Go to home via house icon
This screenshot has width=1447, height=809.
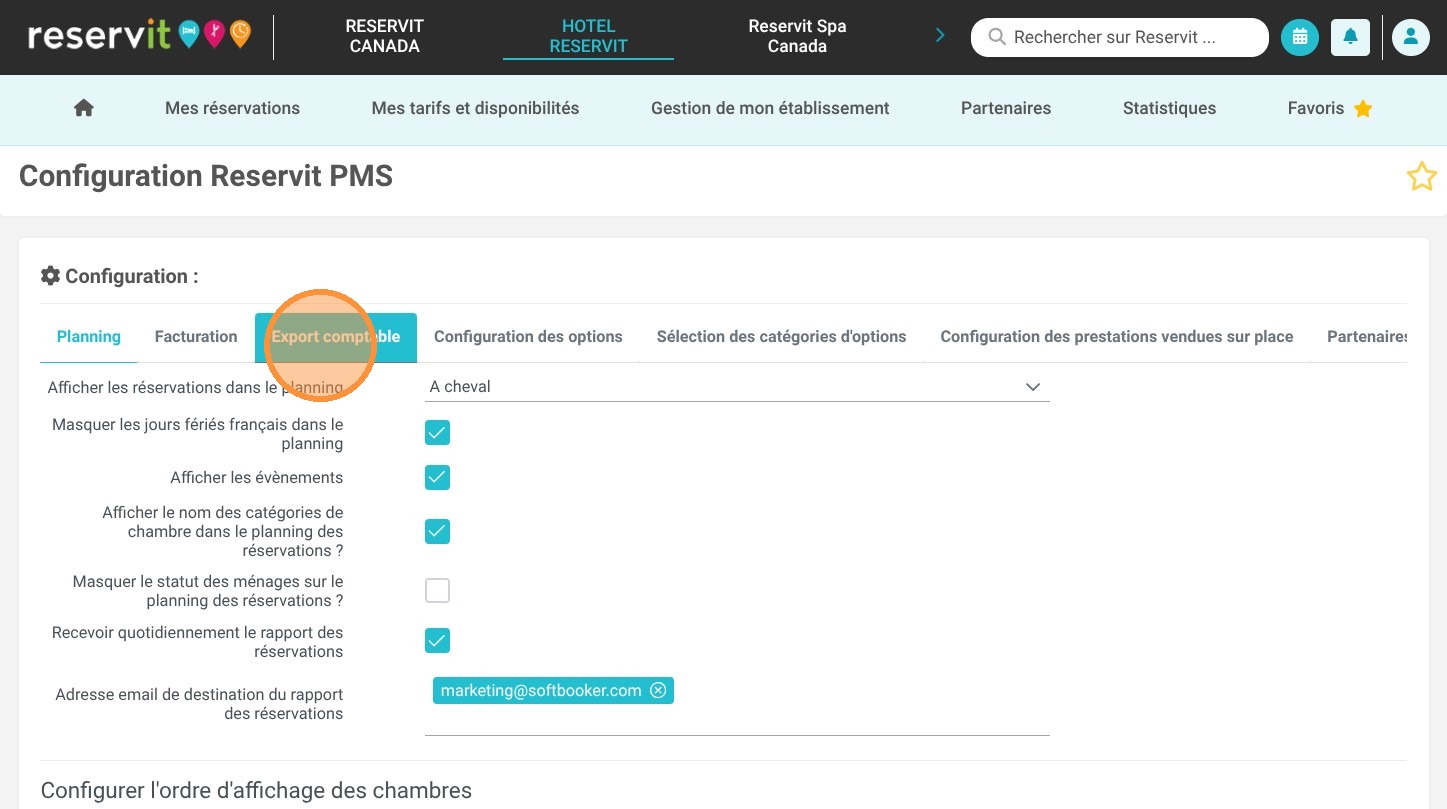pyautogui.click(x=84, y=108)
